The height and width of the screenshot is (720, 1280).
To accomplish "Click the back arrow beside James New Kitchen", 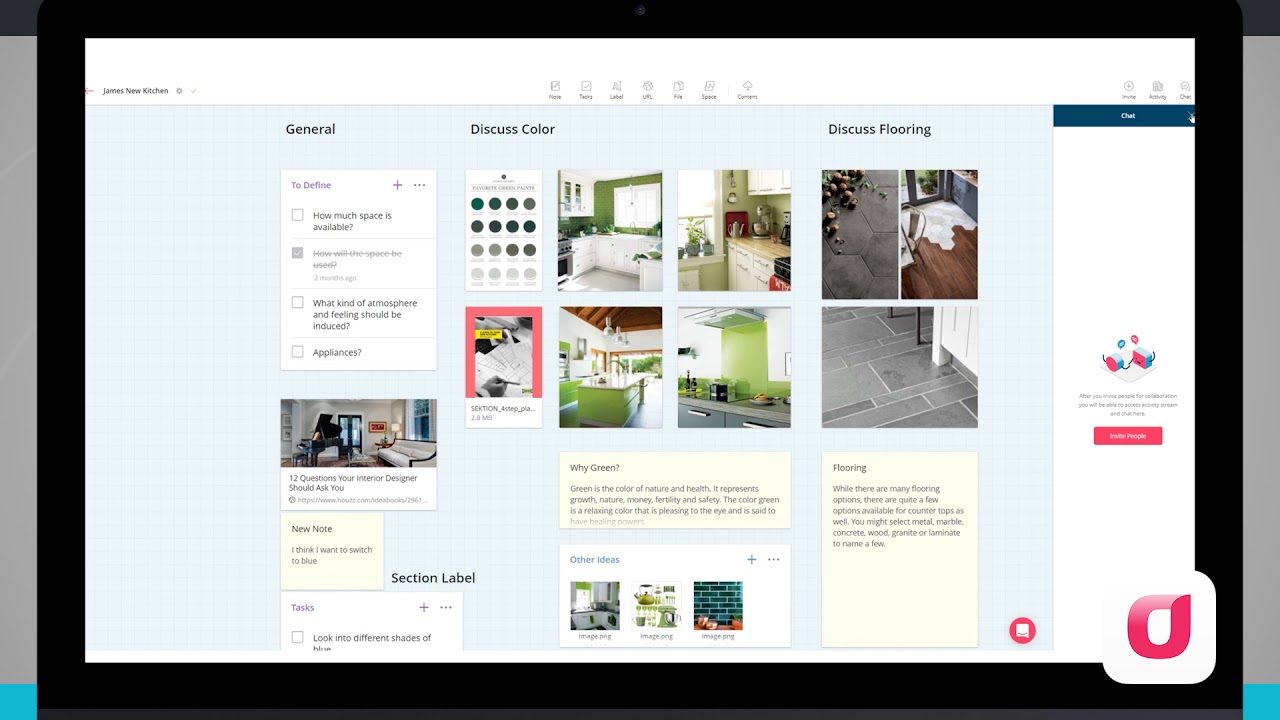I will 89,91.
